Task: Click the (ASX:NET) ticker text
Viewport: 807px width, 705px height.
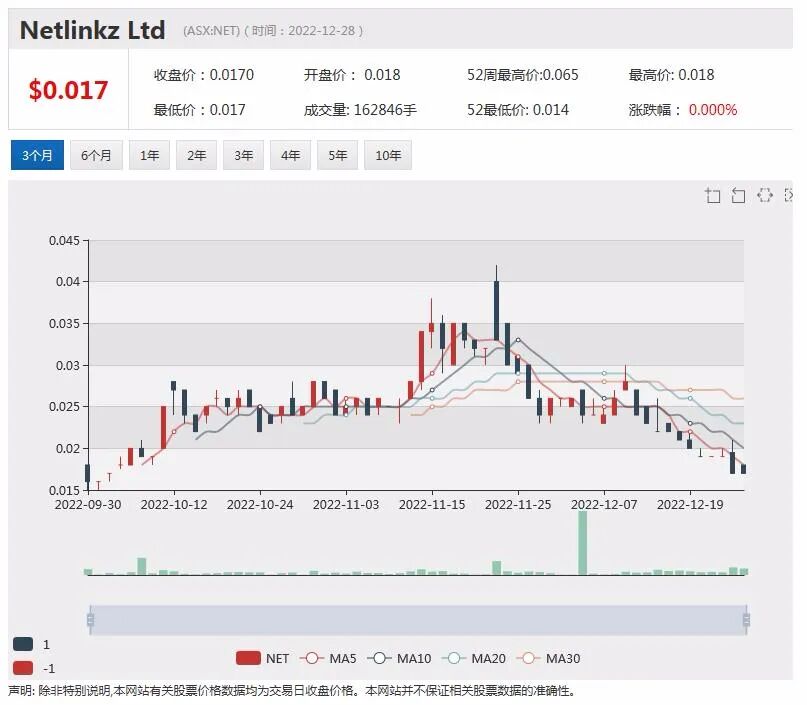Action: tap(212, 31)
